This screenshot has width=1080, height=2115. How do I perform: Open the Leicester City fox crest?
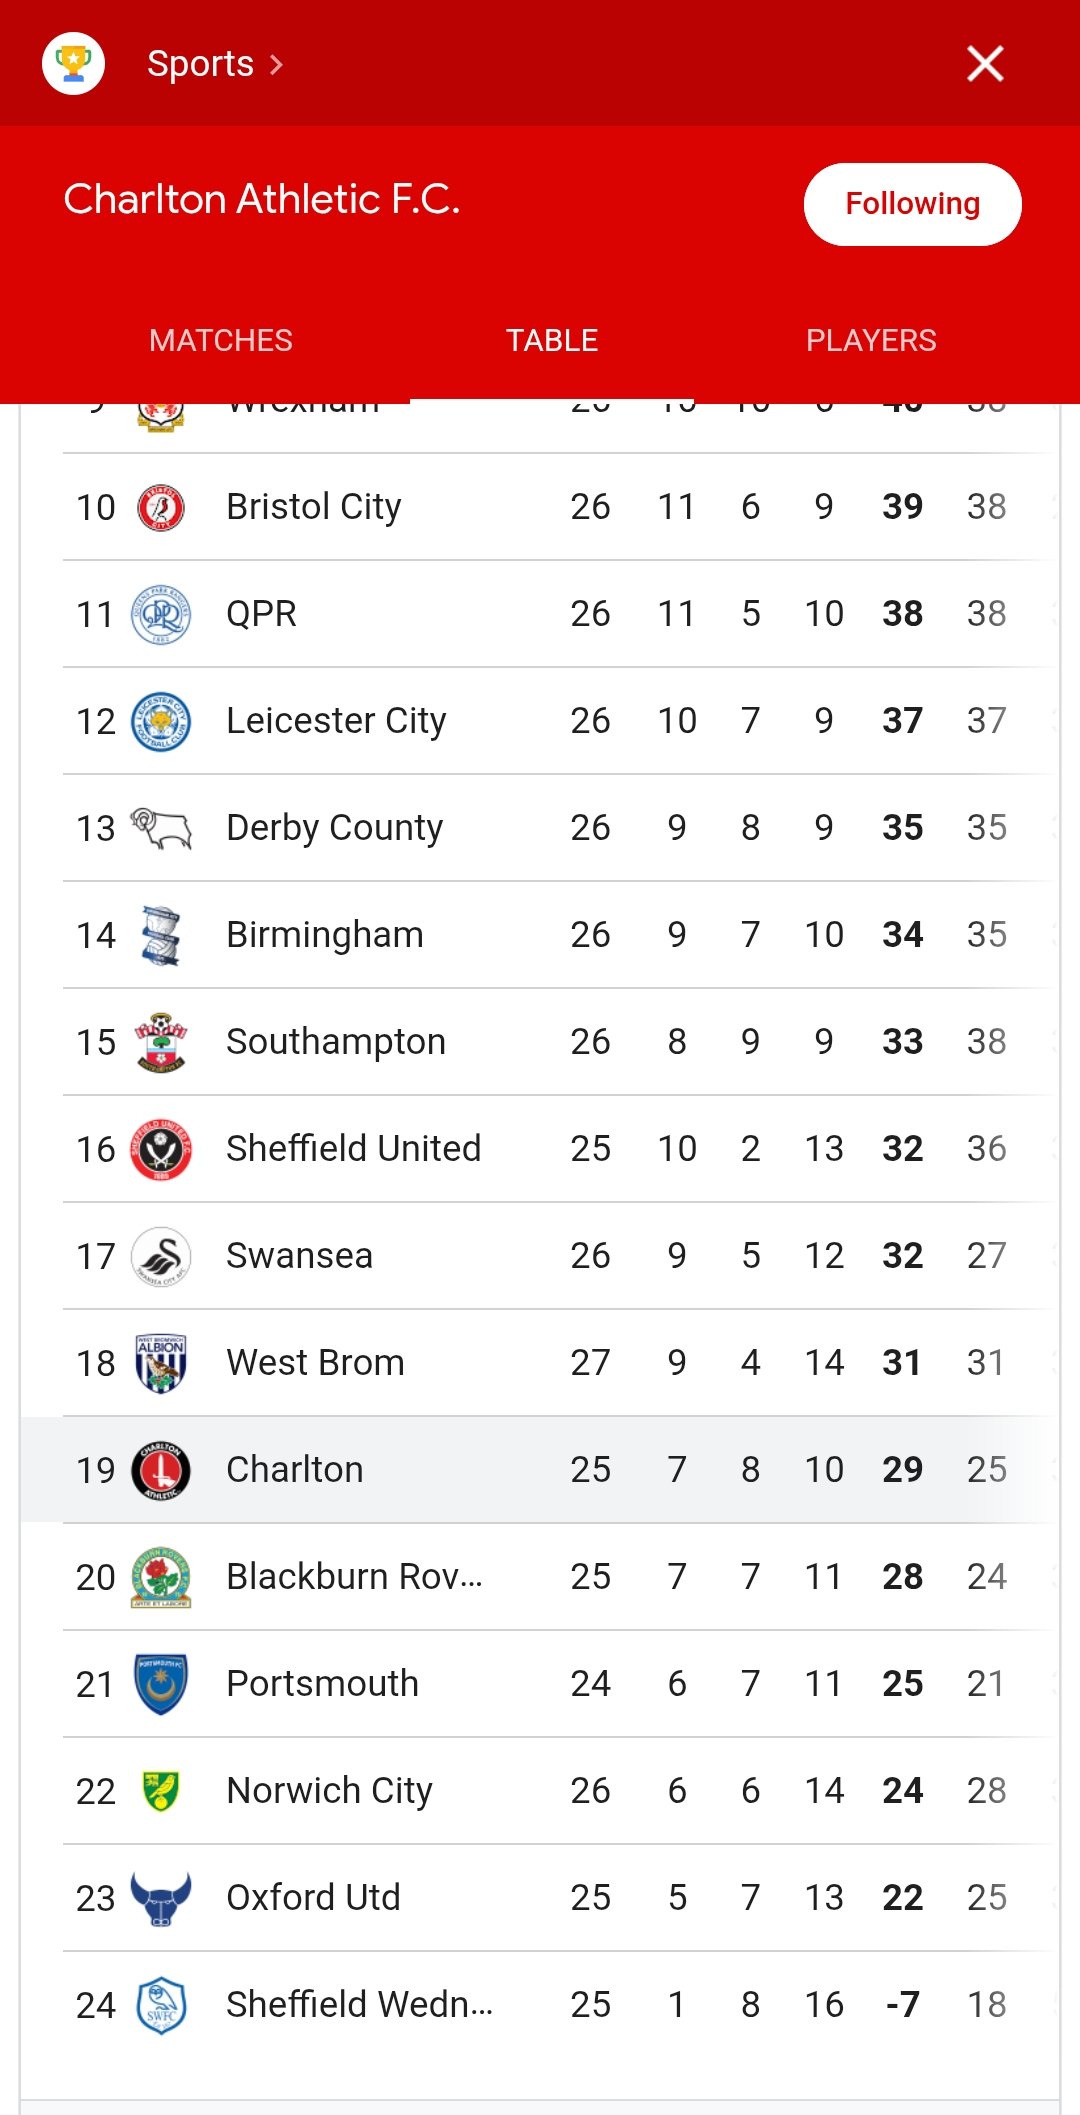click(161, 721)
